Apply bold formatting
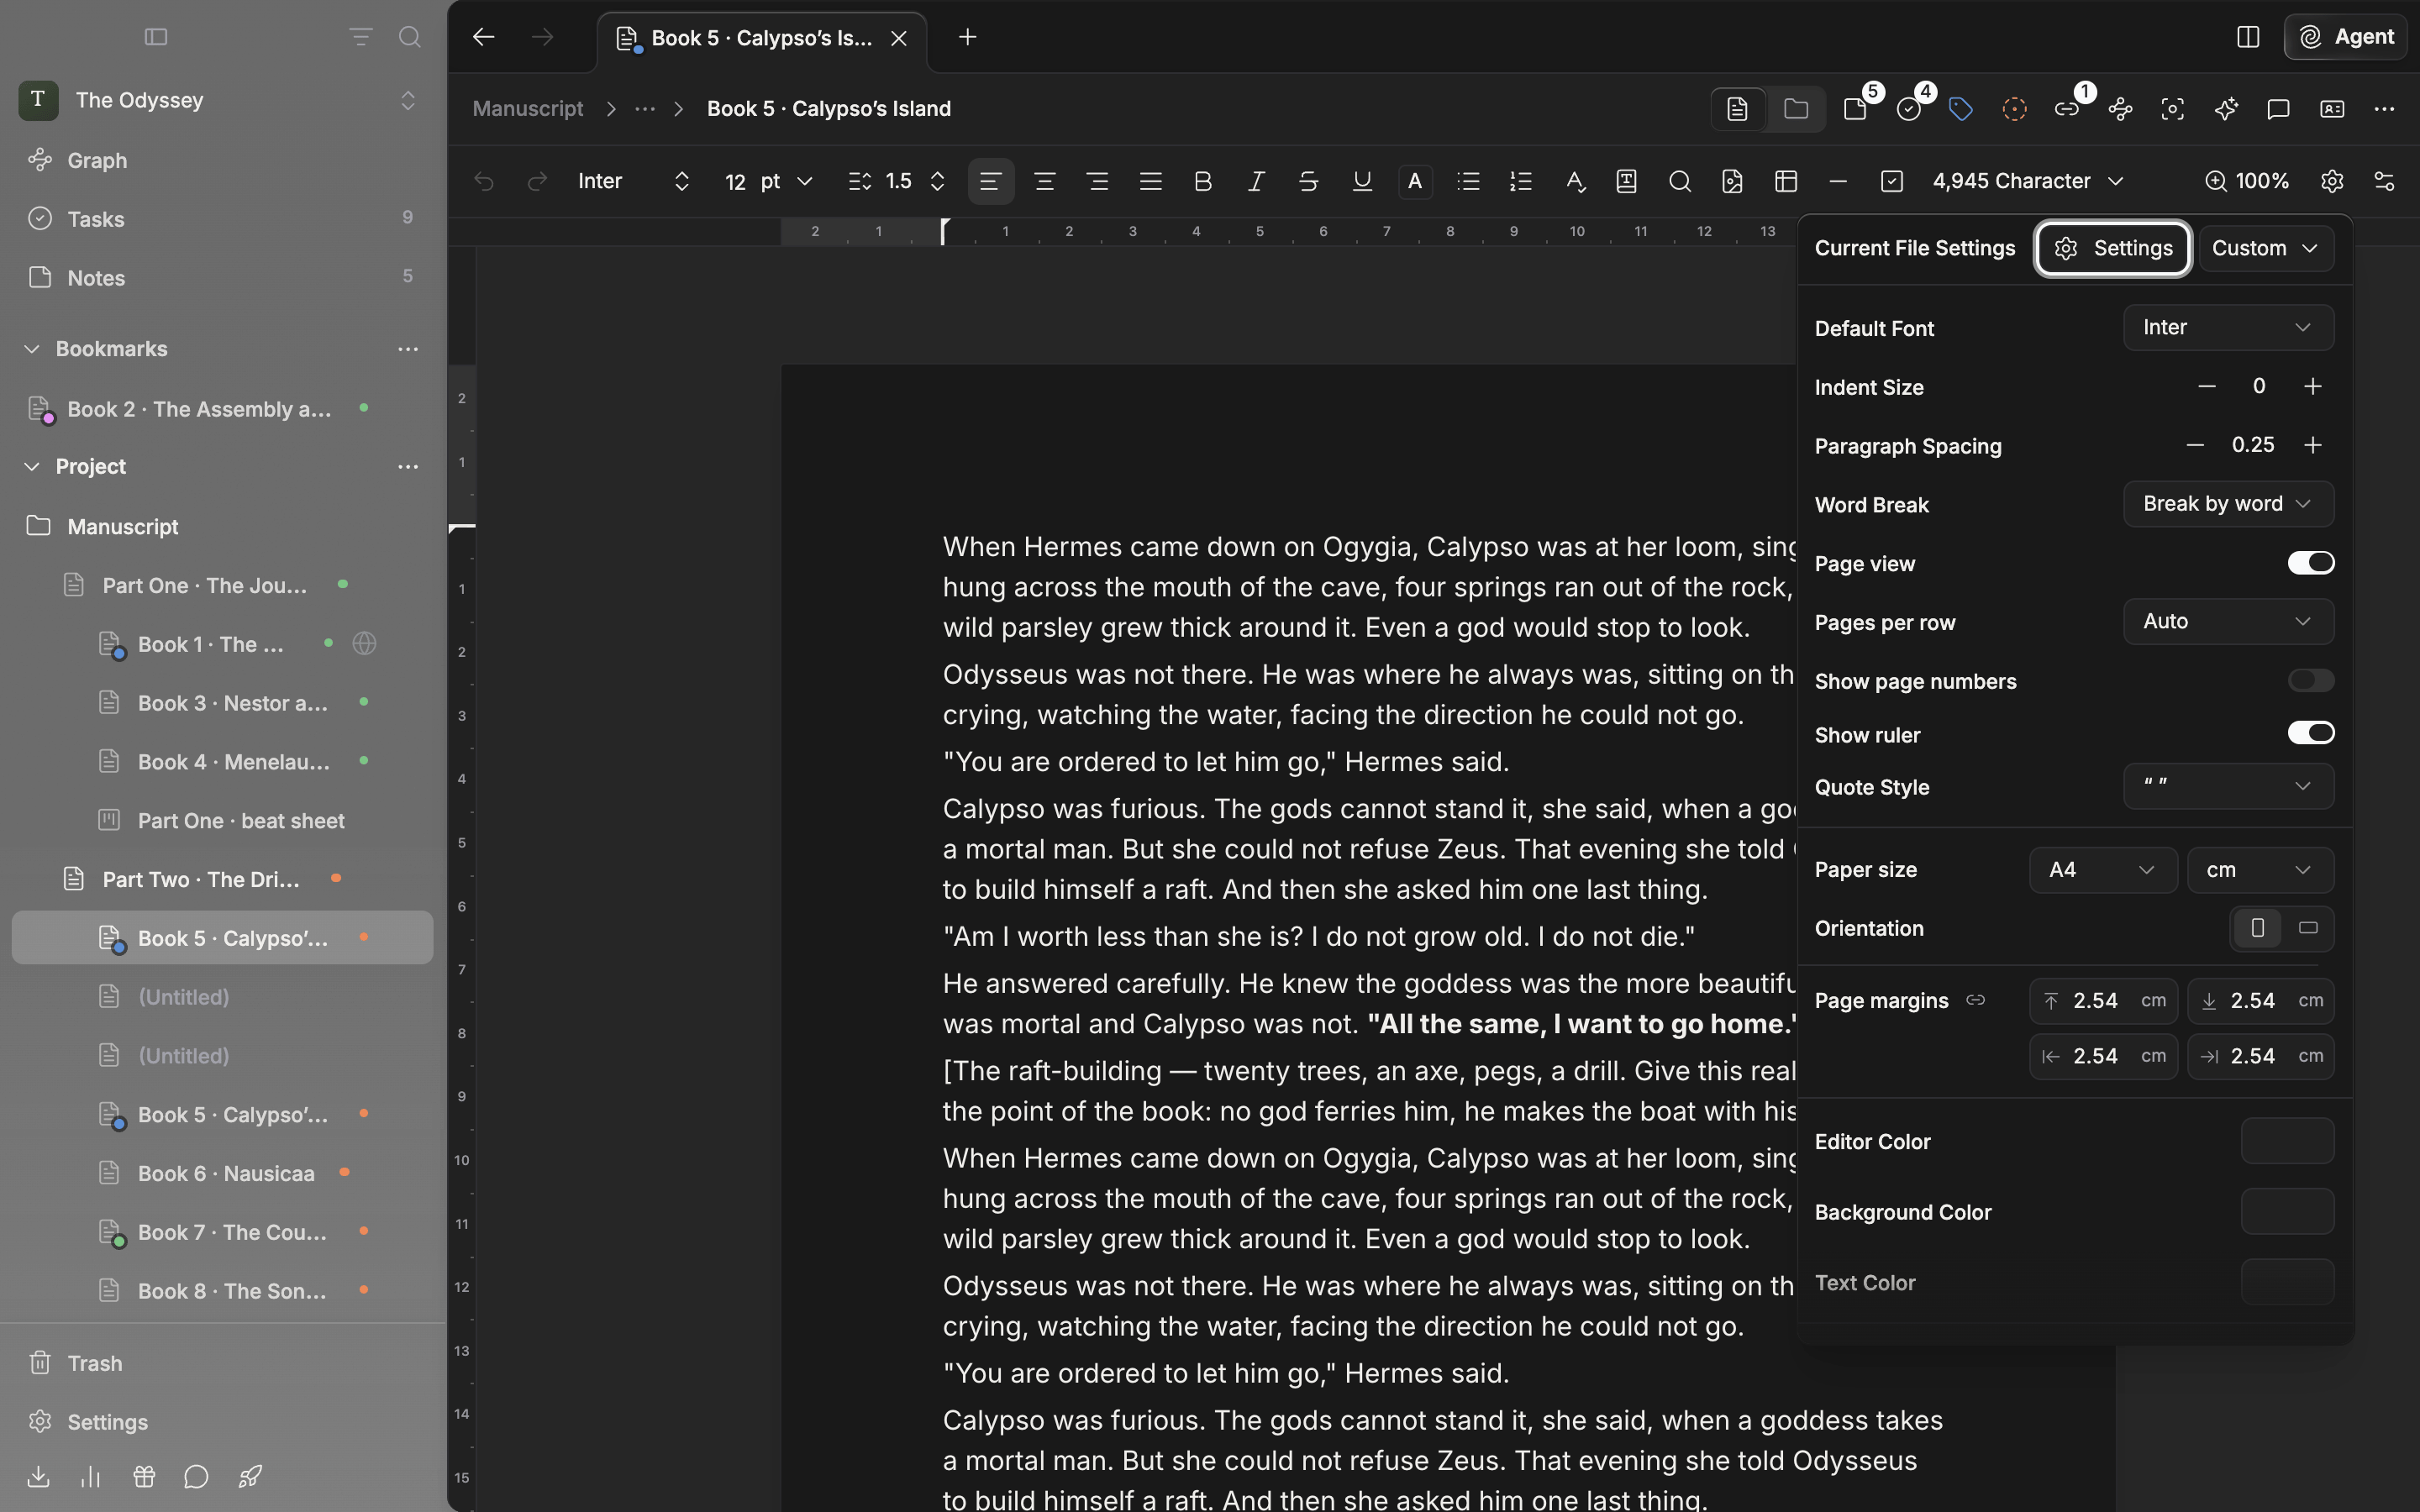This screenshot has width=2420, height=1512. pyautogui.click(x=1203, y=181)
